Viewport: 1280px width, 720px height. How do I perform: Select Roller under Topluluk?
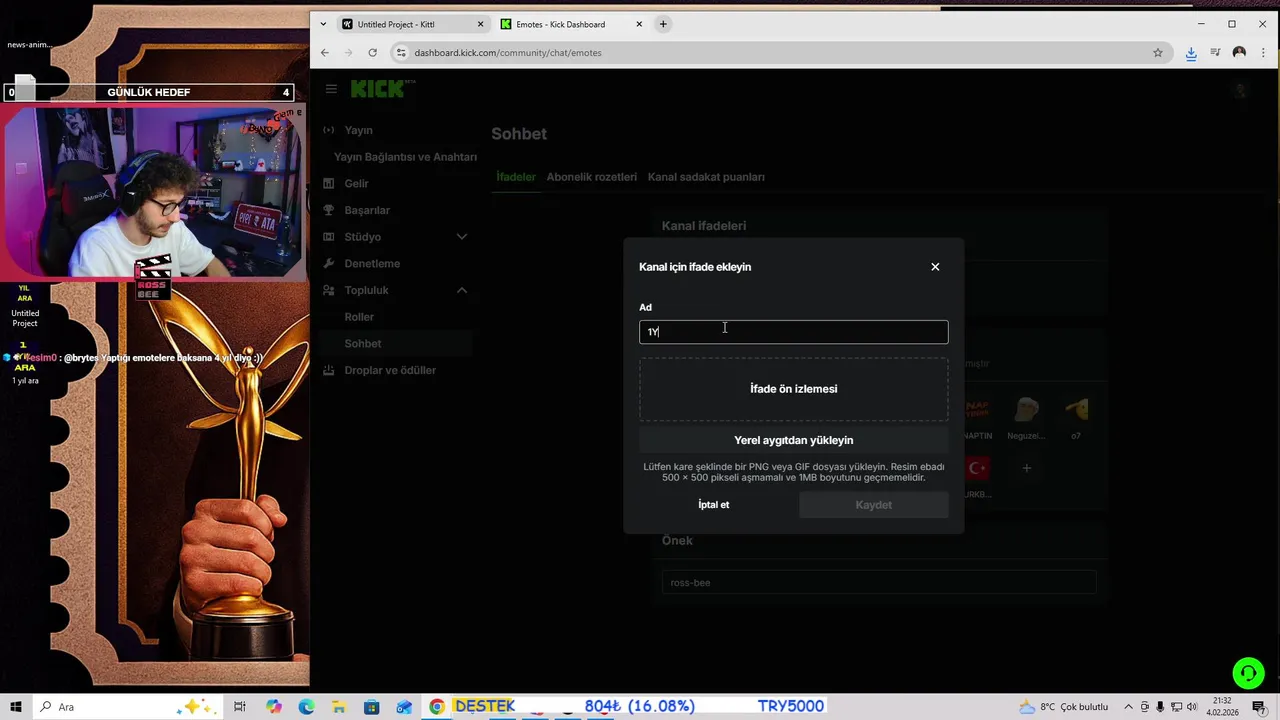coord(359,317)
